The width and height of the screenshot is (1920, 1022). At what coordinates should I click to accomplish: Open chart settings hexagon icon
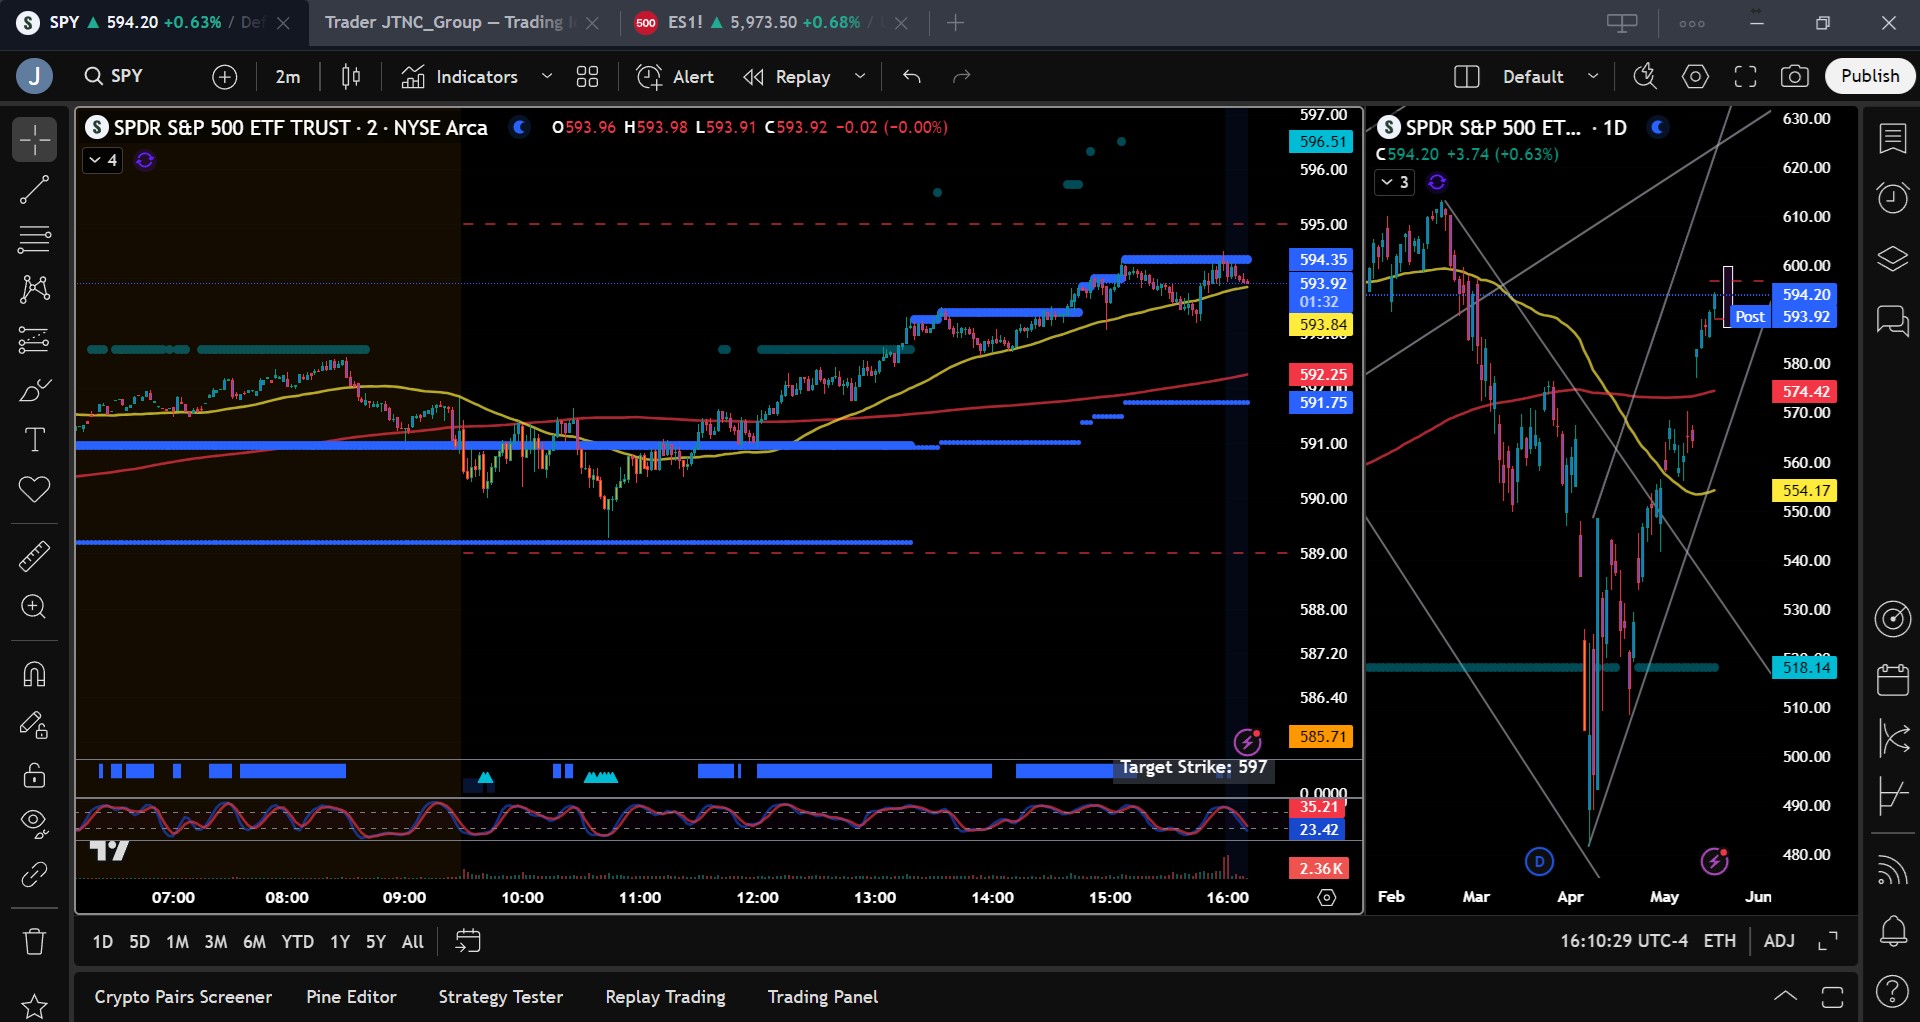1696,77
